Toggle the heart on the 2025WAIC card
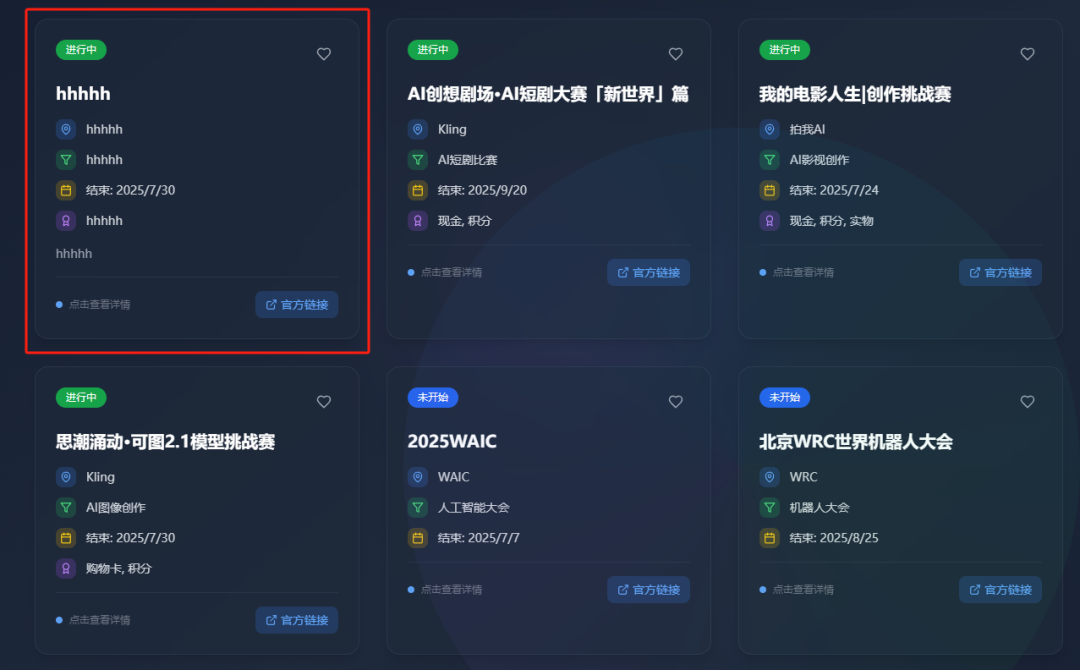The image size is (1080, 670). click(675, 402)
